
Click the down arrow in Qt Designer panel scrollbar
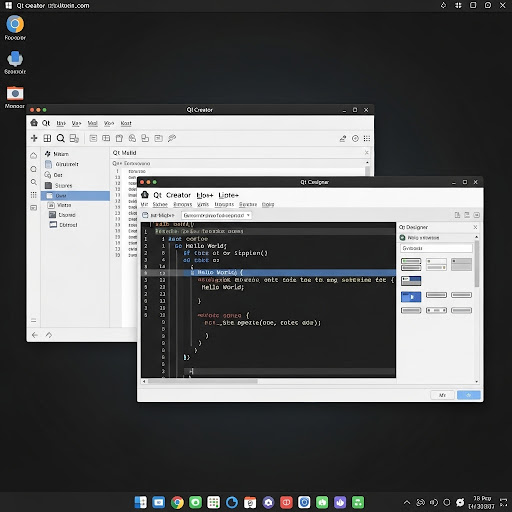tap(477, 382)
